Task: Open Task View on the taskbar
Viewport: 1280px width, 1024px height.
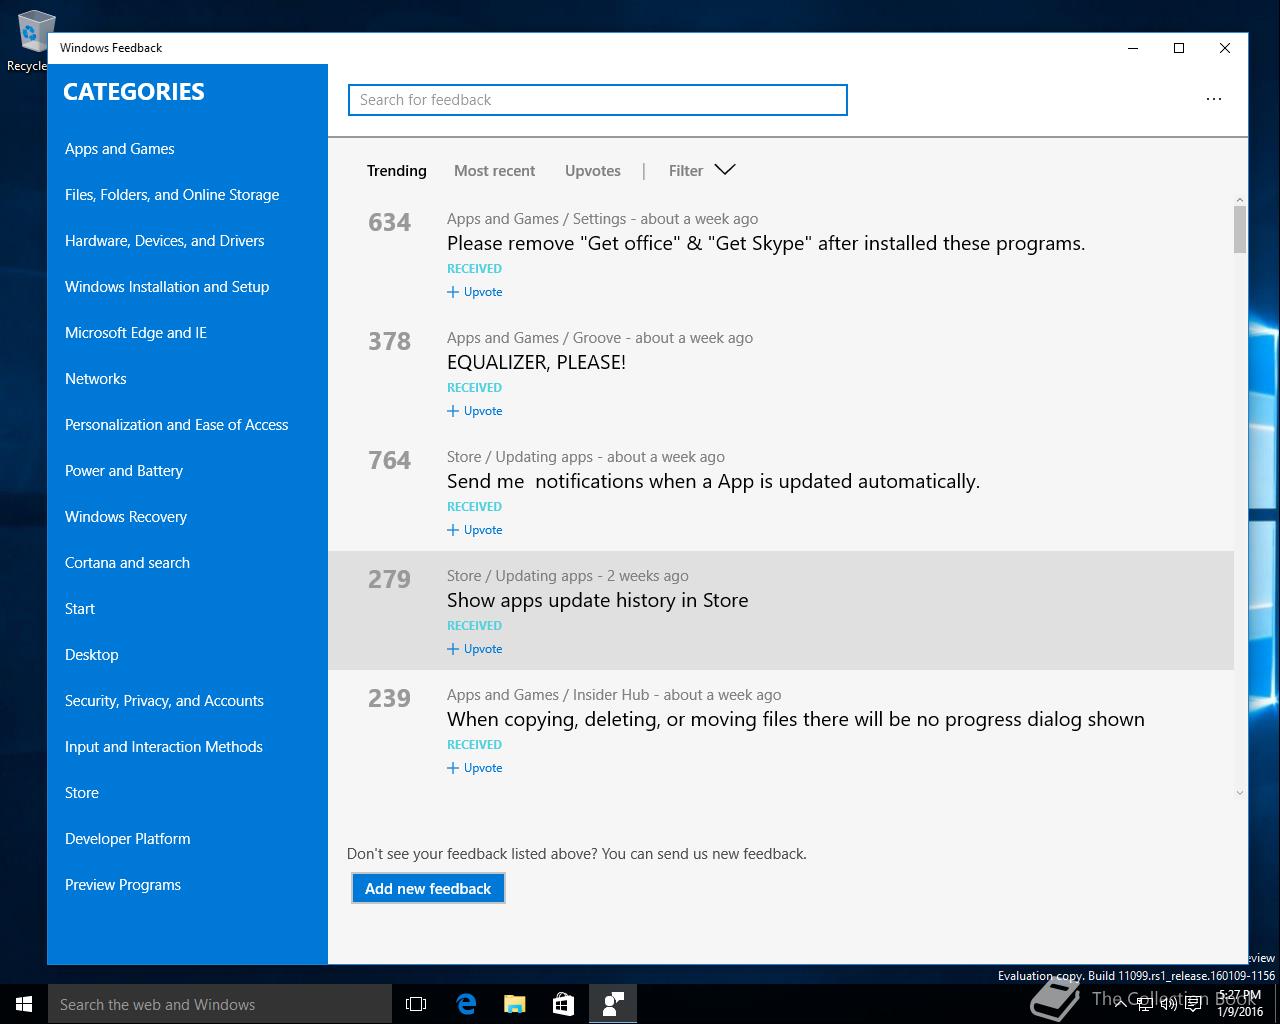Action: (x=416, y=1004)
